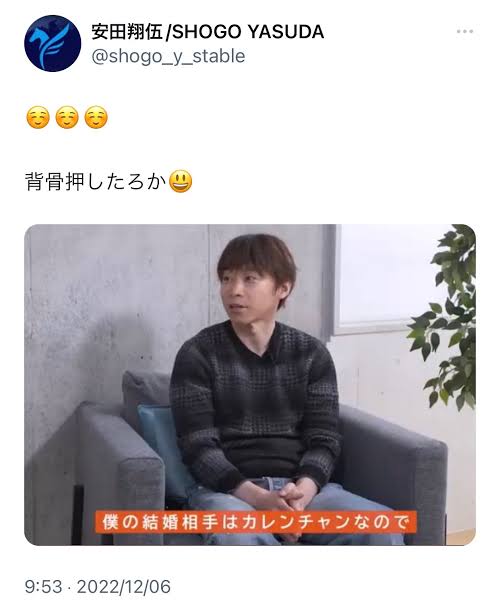Click the second relieved-face emoji
This screenshot has width=500, height=613.
(x=67, y=117)
